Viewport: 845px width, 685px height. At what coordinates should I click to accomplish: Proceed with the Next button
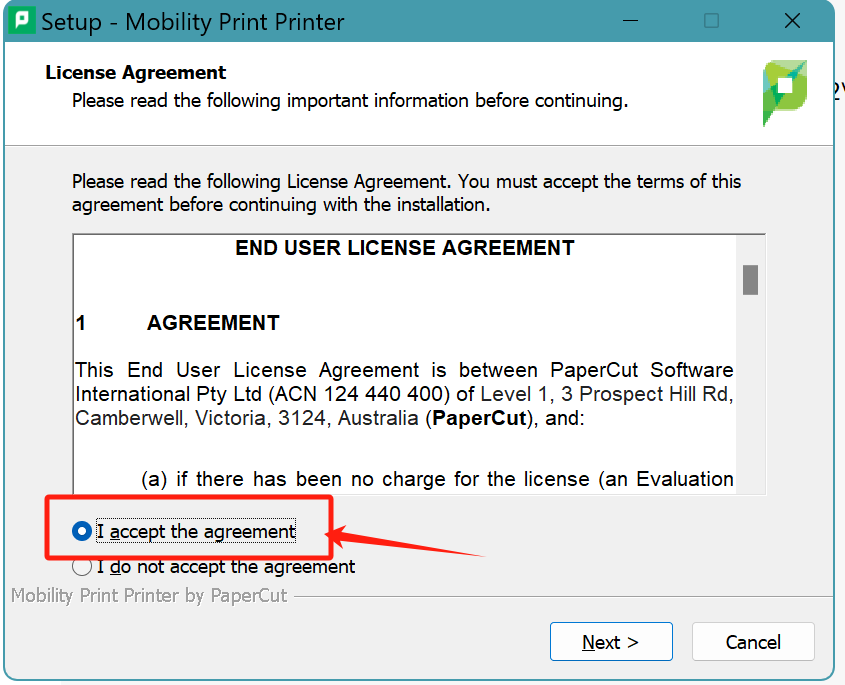611,641
